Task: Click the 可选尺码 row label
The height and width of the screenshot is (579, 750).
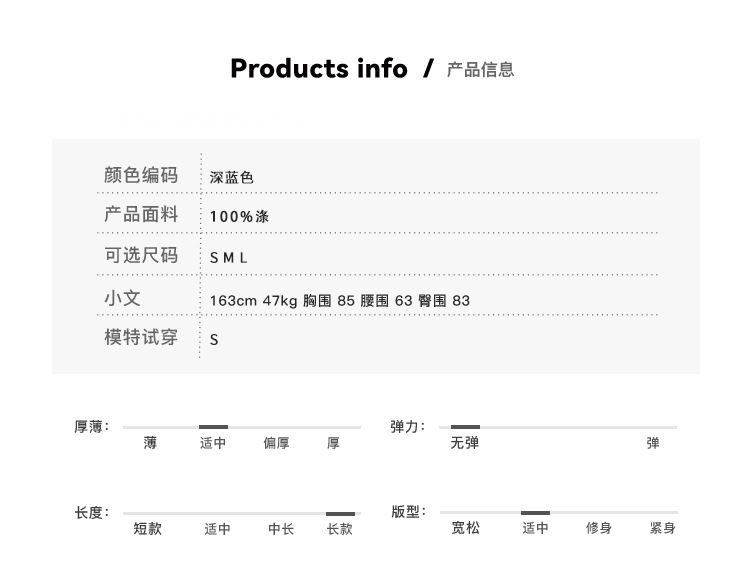Action: (x=141, y=256)
